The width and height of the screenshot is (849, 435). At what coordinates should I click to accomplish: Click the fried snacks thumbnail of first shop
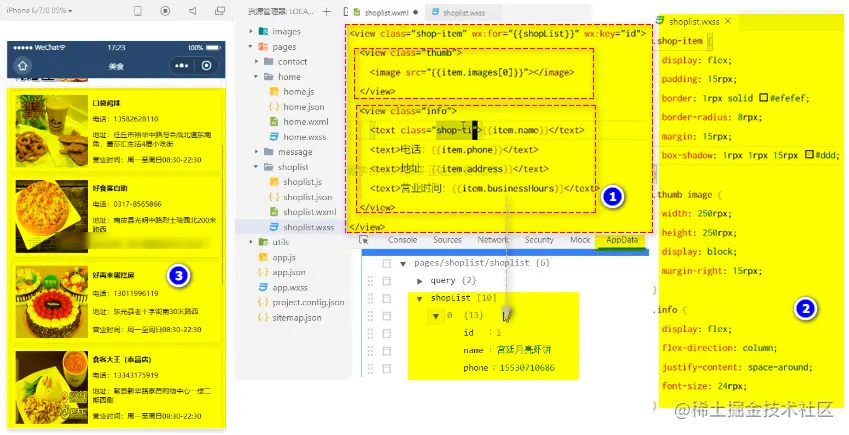point(52,131)
